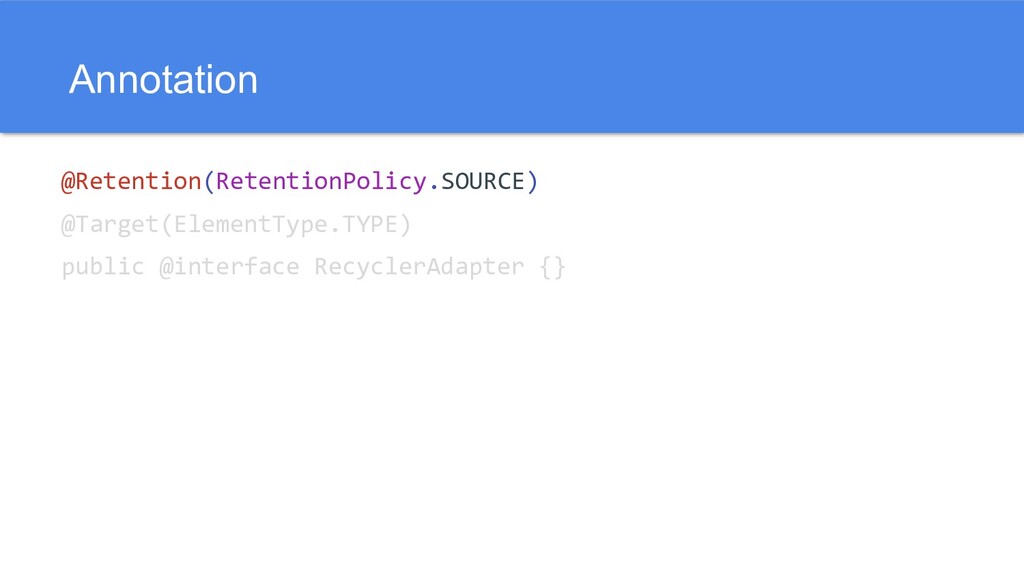Click the first line of code
Screen dimensions: 1024x576
tap(300, 182)
